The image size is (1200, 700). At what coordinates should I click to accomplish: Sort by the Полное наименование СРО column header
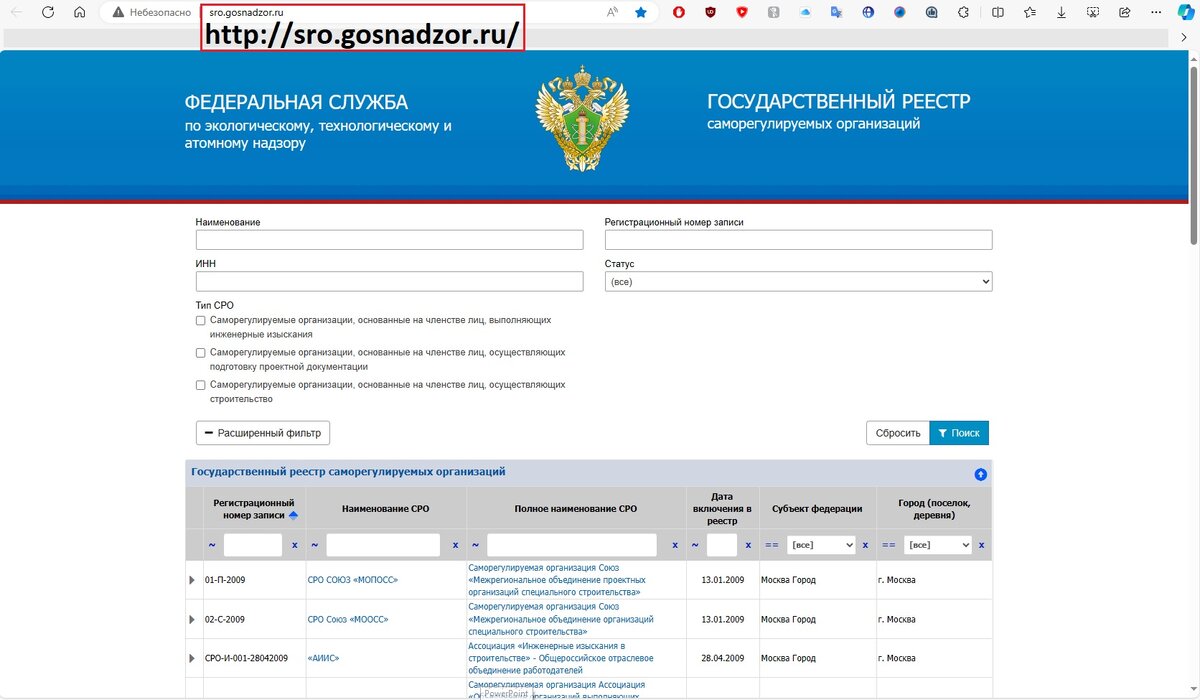(x=575, y=509)
